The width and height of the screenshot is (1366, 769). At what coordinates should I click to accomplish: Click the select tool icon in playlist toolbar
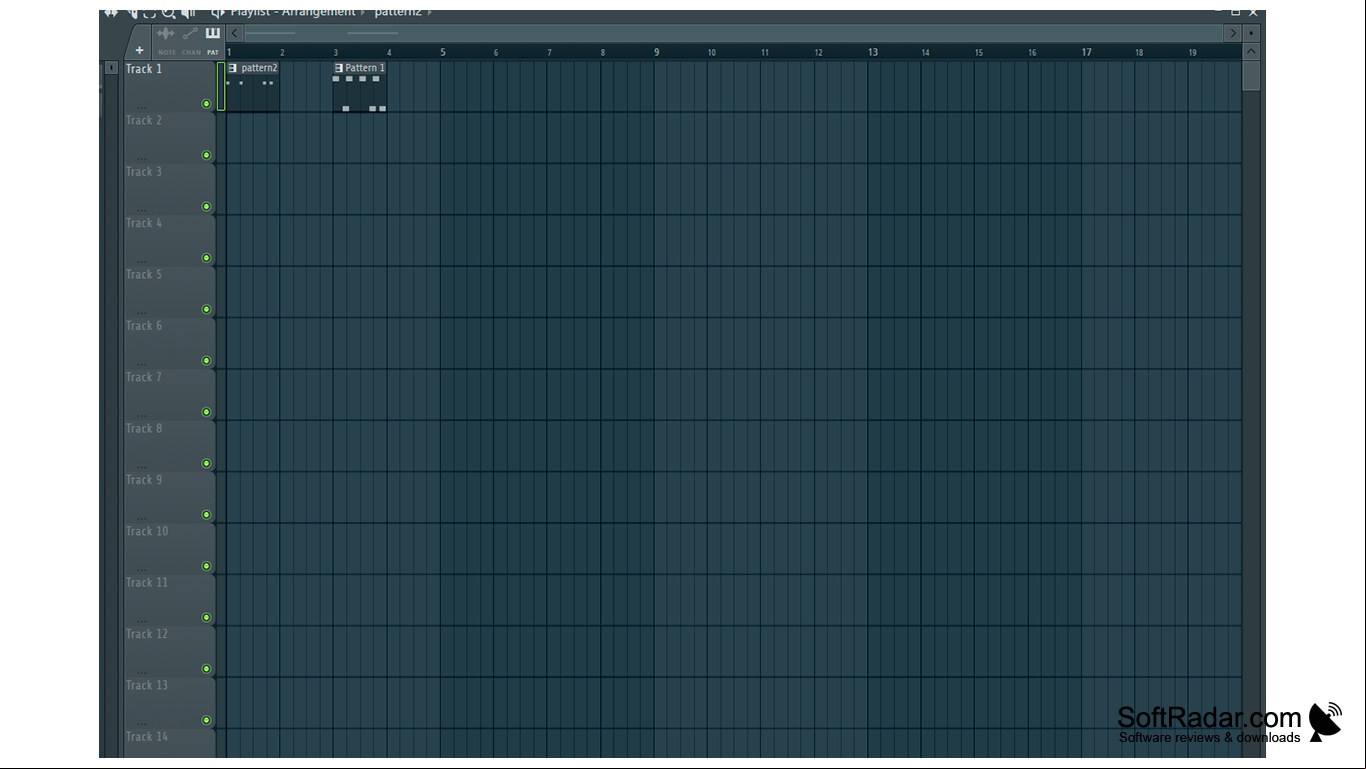(x=149, y=13)
